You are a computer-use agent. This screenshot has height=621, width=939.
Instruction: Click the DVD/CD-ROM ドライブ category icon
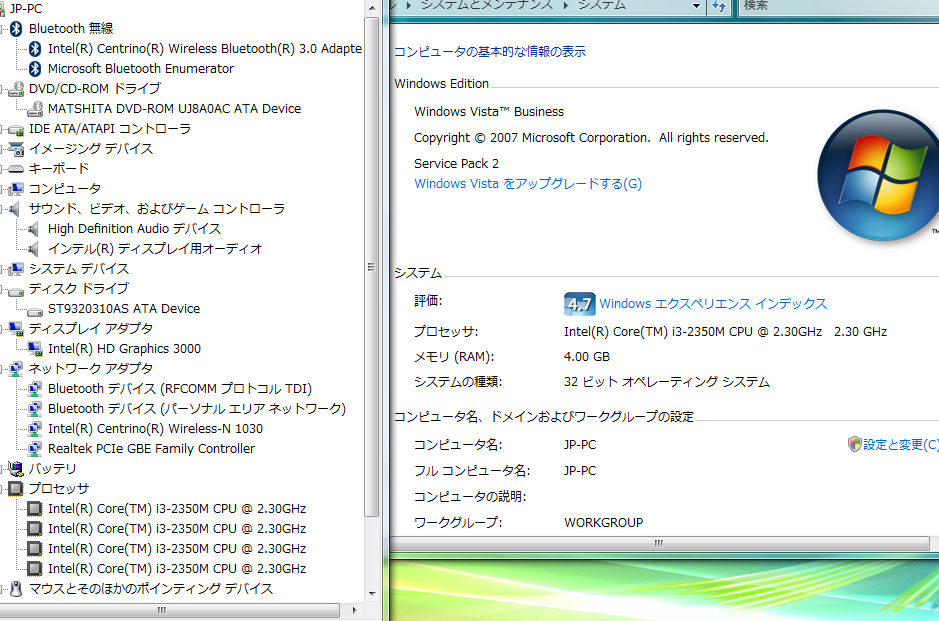(x=16, y=89)
